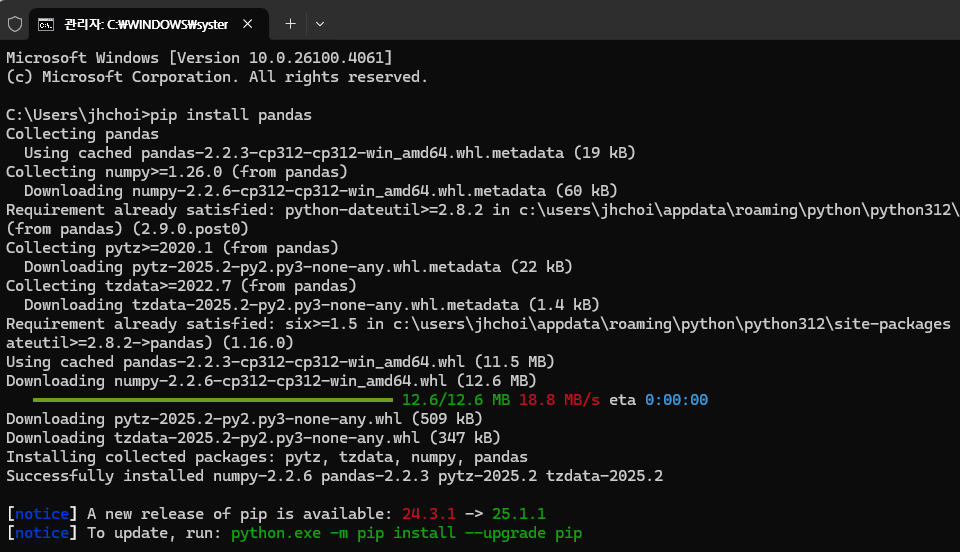Click the second blue 'notice' label
The height and width of the screenshot is (552, 960).
pos(42,533)
